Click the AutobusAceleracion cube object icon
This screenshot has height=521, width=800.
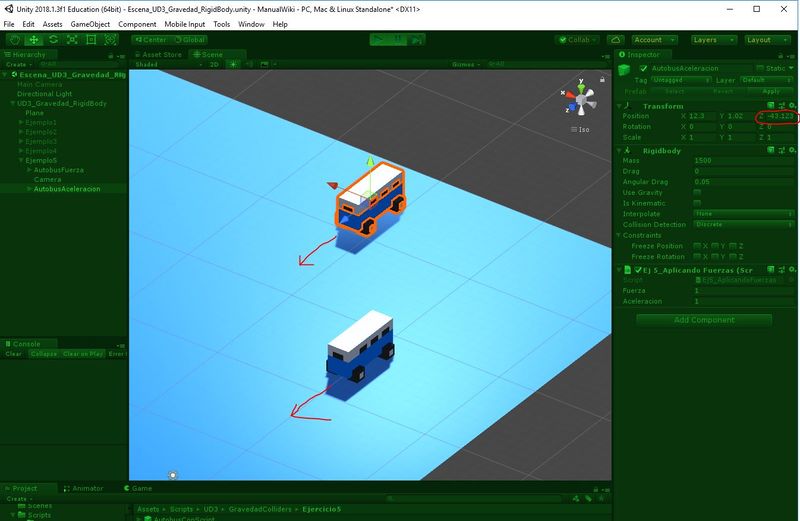click(624, 69)
